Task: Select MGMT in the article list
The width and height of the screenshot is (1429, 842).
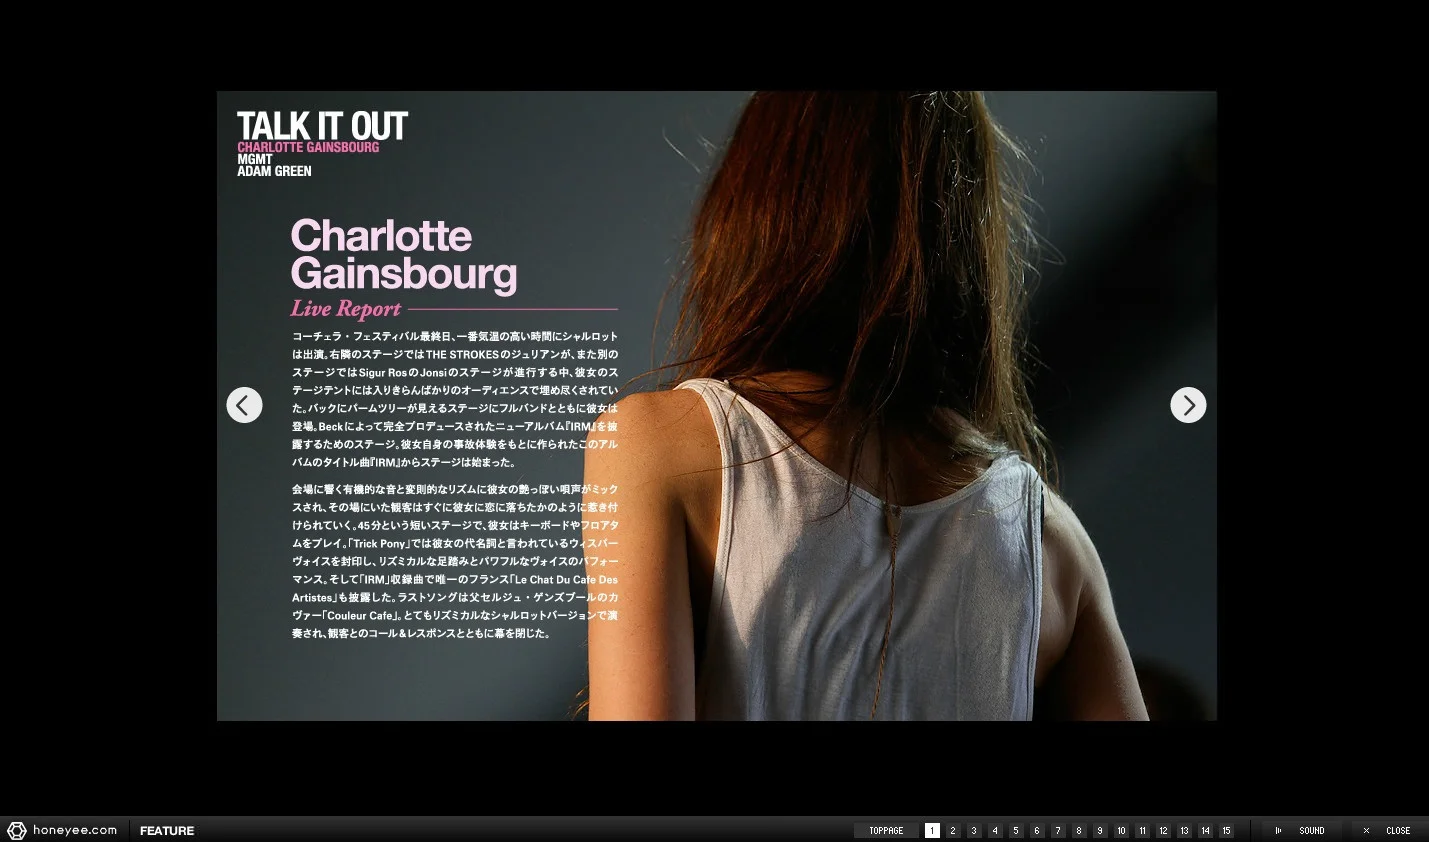Action: click(255, 159)
